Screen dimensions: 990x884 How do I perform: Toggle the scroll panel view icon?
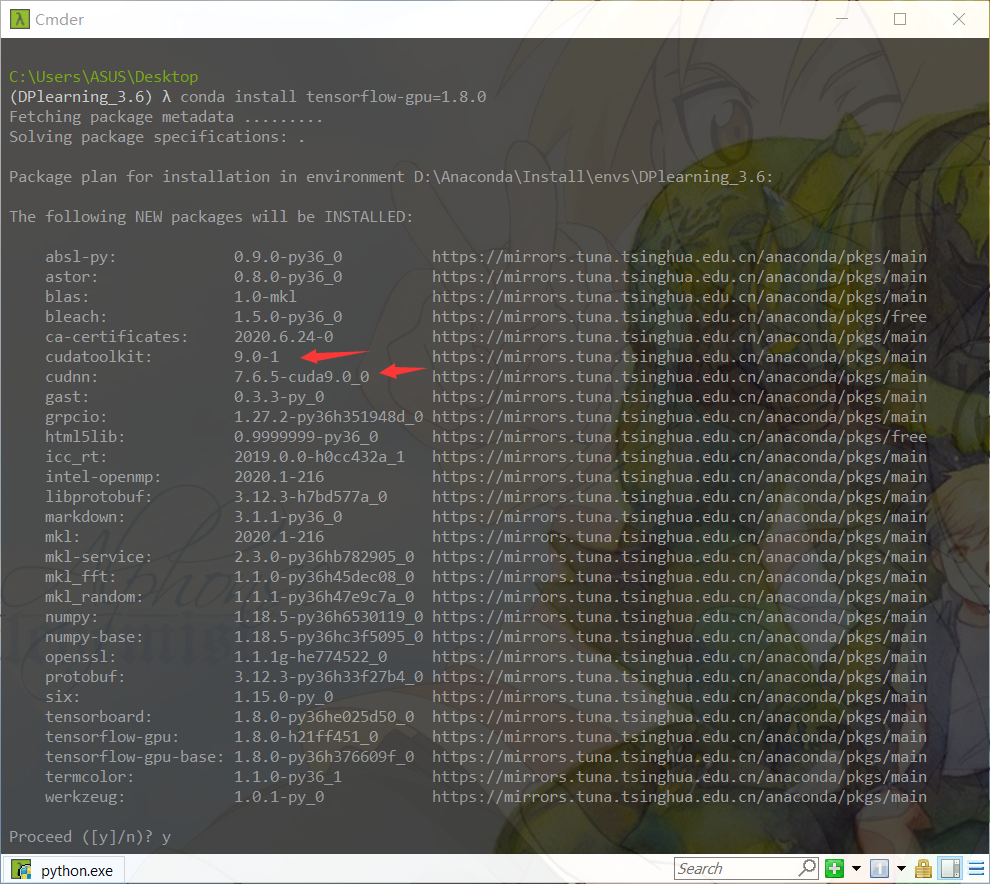(x=950, y=869)
